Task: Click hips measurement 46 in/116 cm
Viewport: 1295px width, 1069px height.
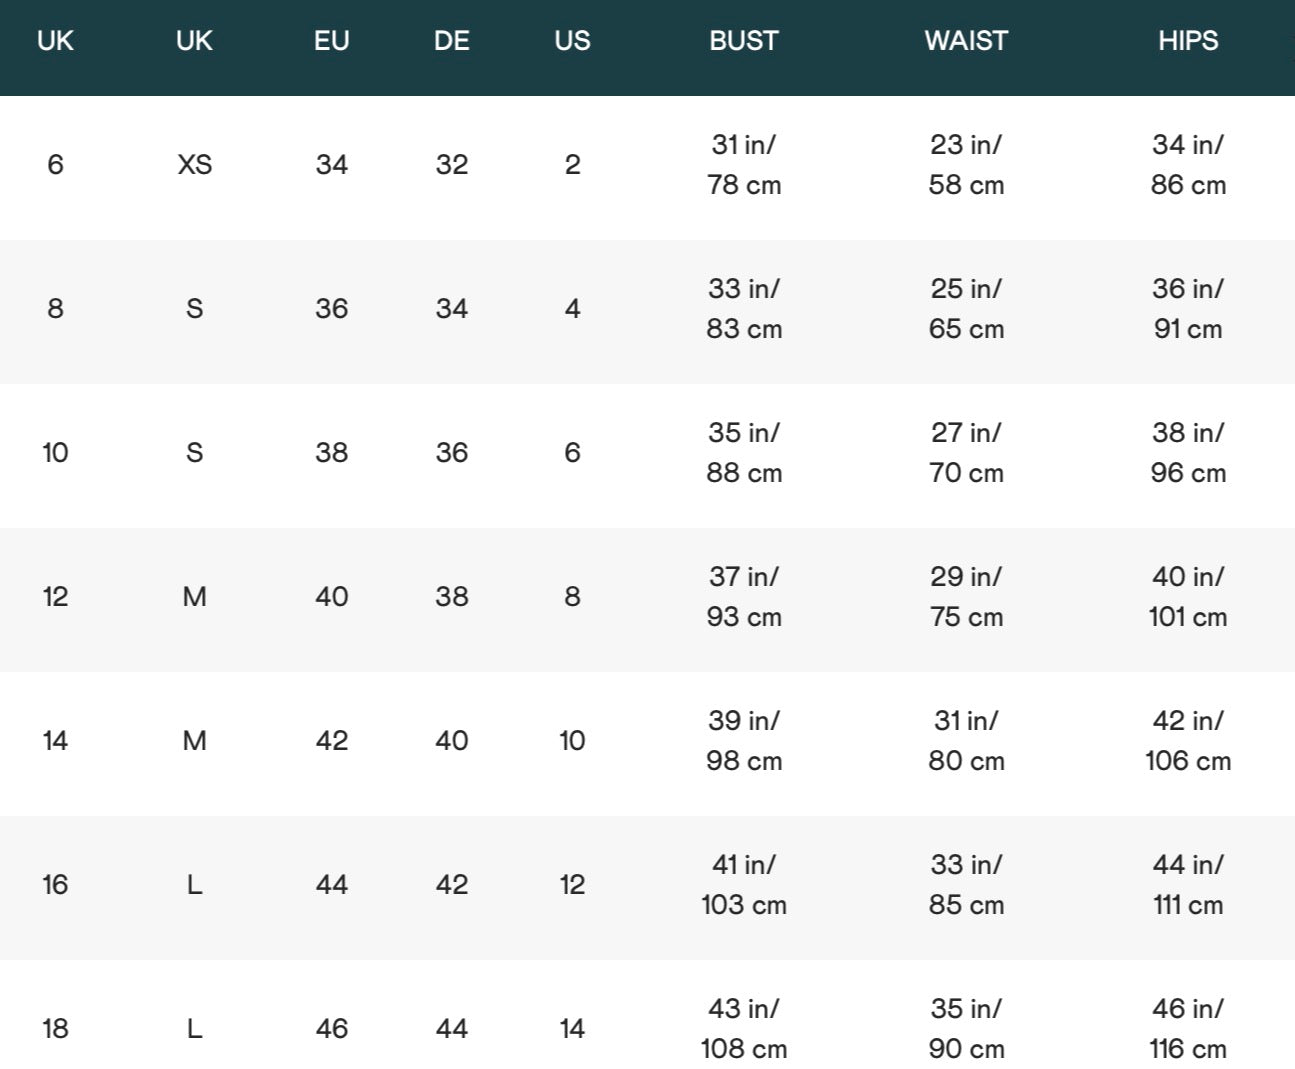Action: click(1188, 1029)
